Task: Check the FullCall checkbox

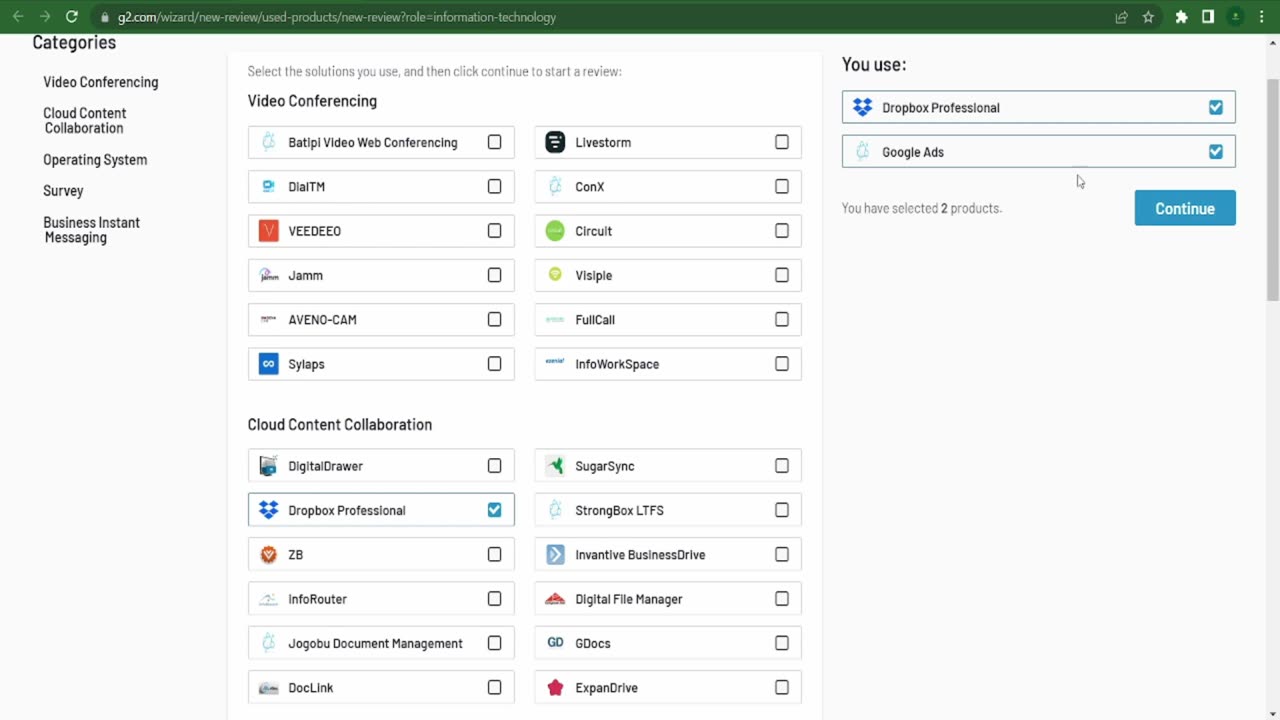Action: click(782, 320)
